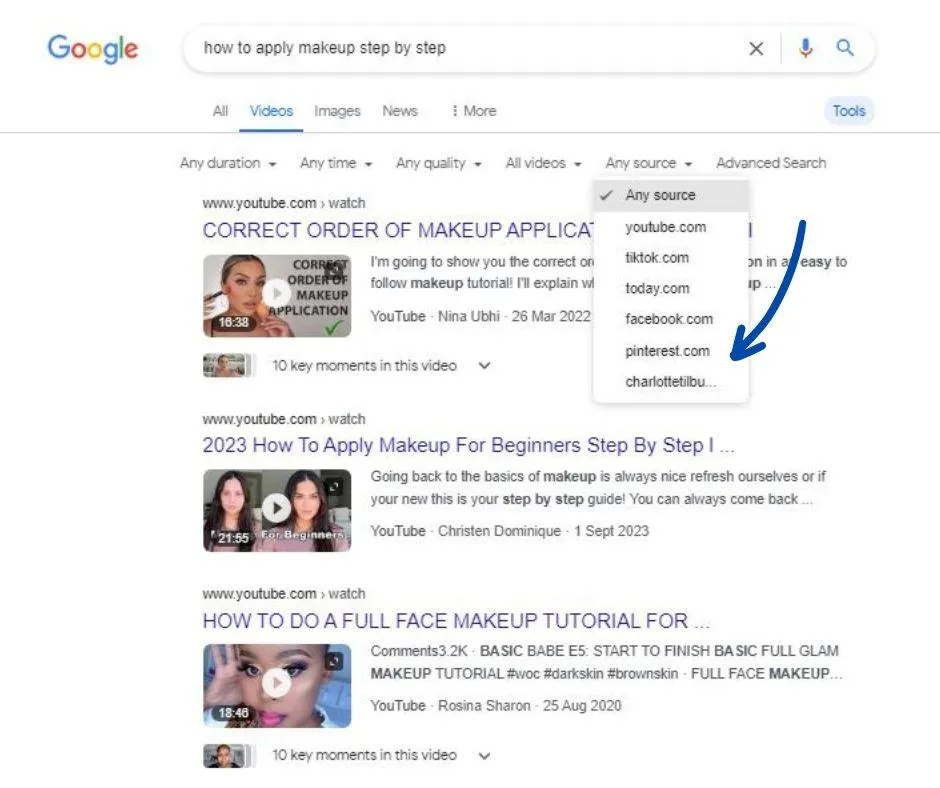Play the Christen Dominique video thumbnail
Image resolution: width=940 pixels, height=788 pixels.
click(x=277, y=510)
